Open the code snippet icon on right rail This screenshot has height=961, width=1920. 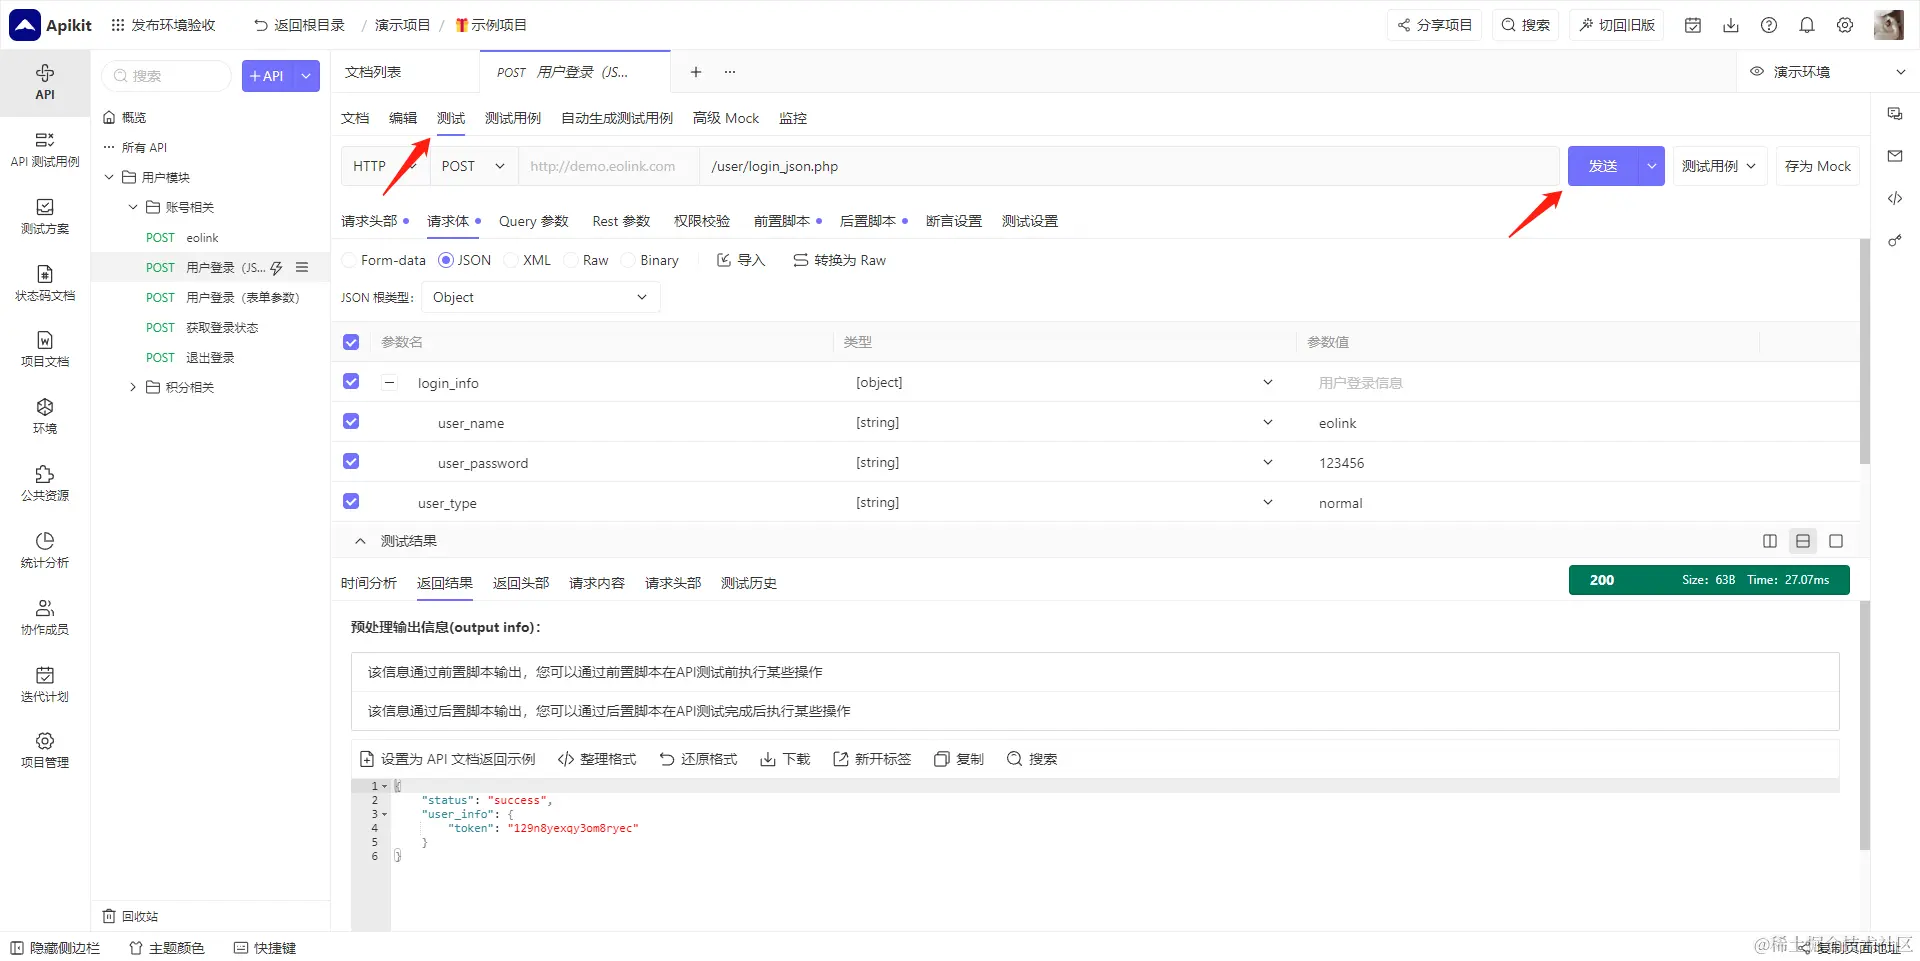[1895, 198]
